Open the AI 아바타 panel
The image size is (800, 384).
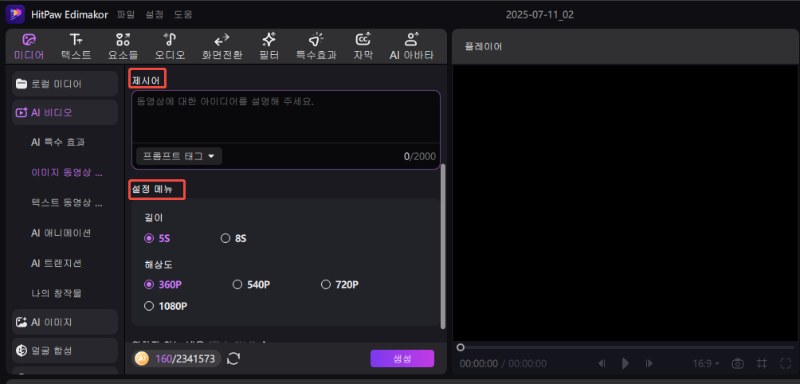tap(411, 47)
